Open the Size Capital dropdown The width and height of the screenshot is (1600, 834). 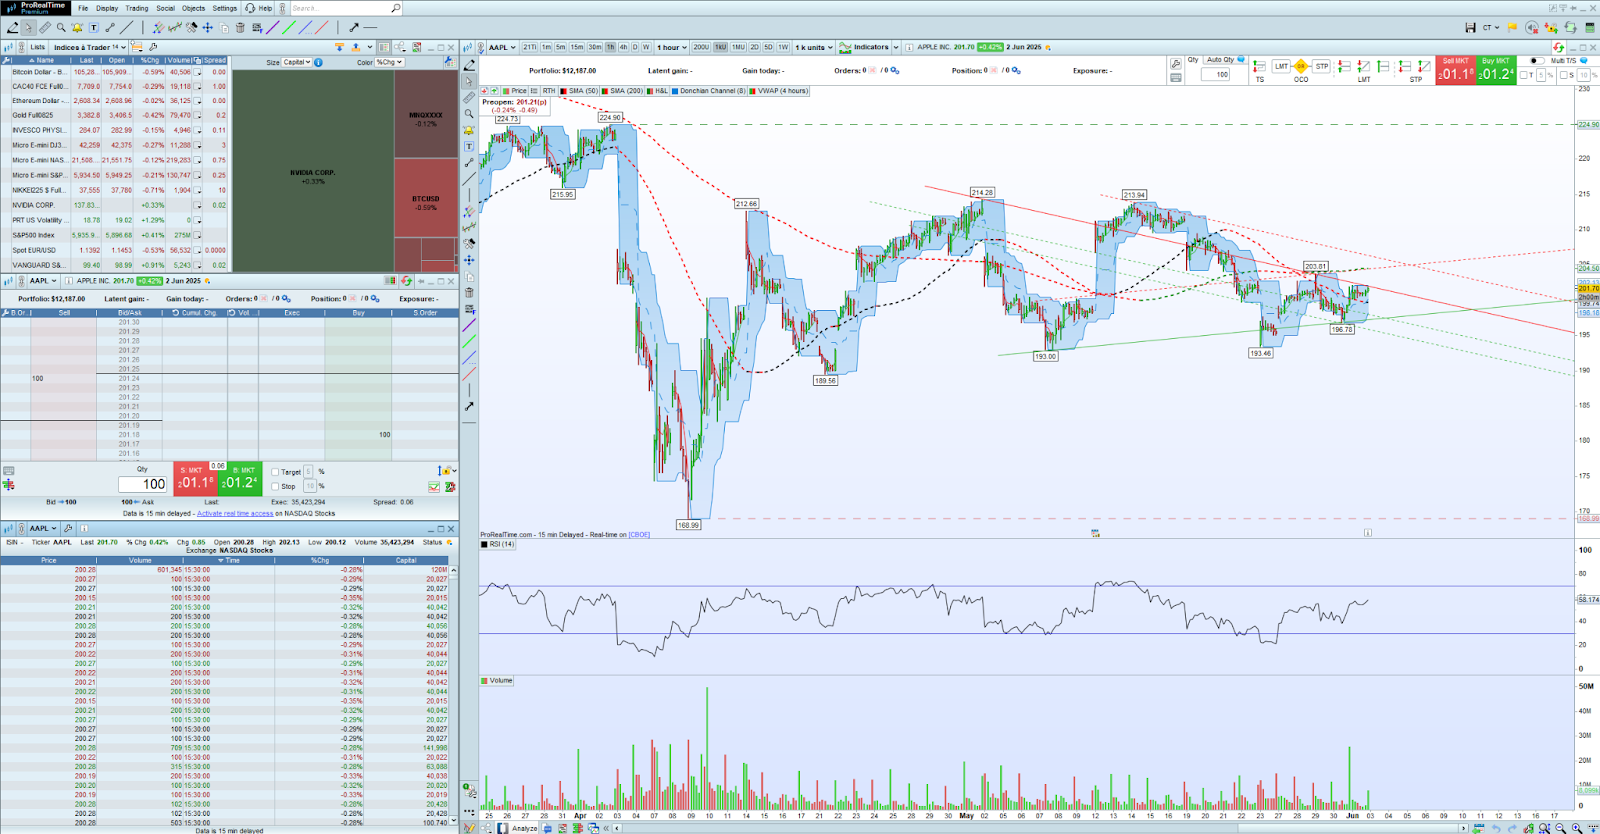tap(296, 62)
